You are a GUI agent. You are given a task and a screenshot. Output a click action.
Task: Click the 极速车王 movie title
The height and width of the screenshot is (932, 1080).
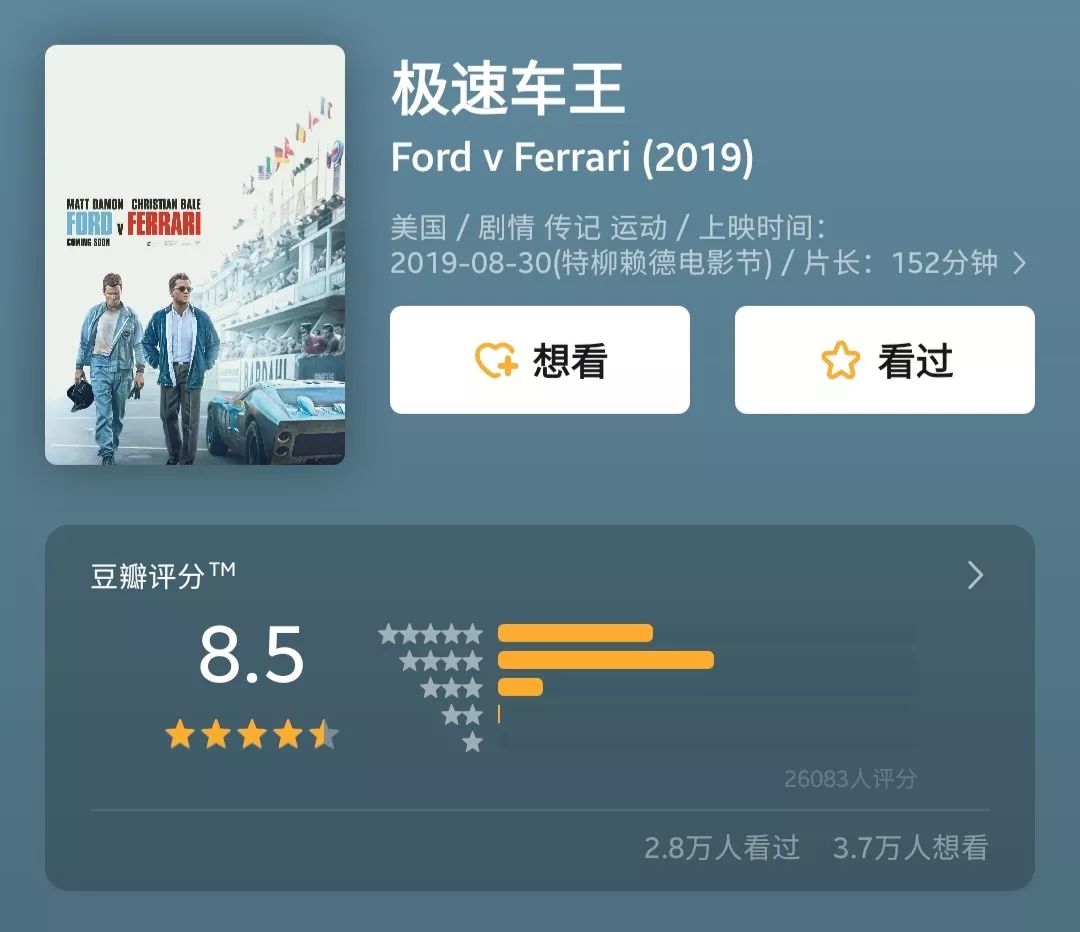(x=508, y=90)
